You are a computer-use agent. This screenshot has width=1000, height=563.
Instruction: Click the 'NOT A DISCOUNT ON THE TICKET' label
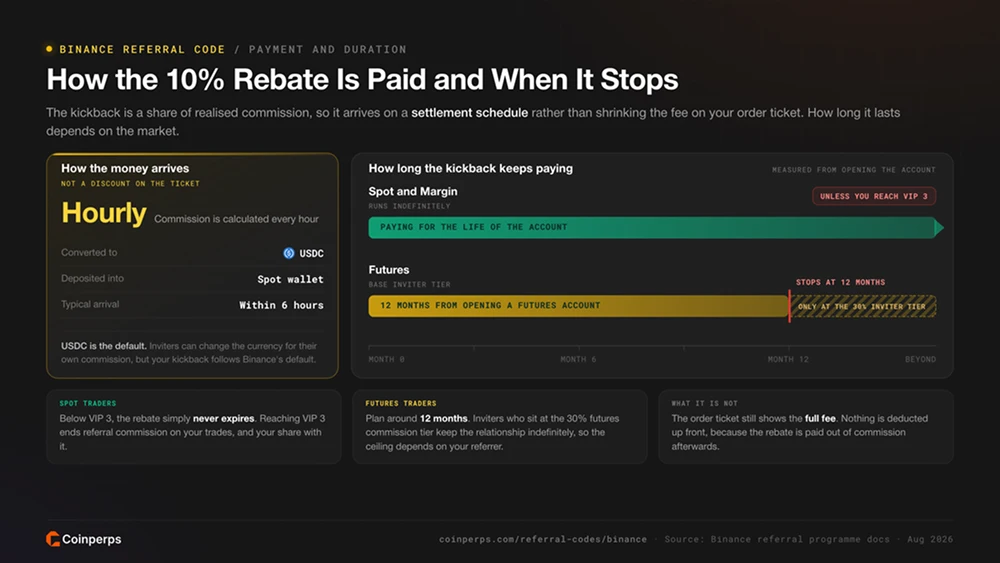130,184
